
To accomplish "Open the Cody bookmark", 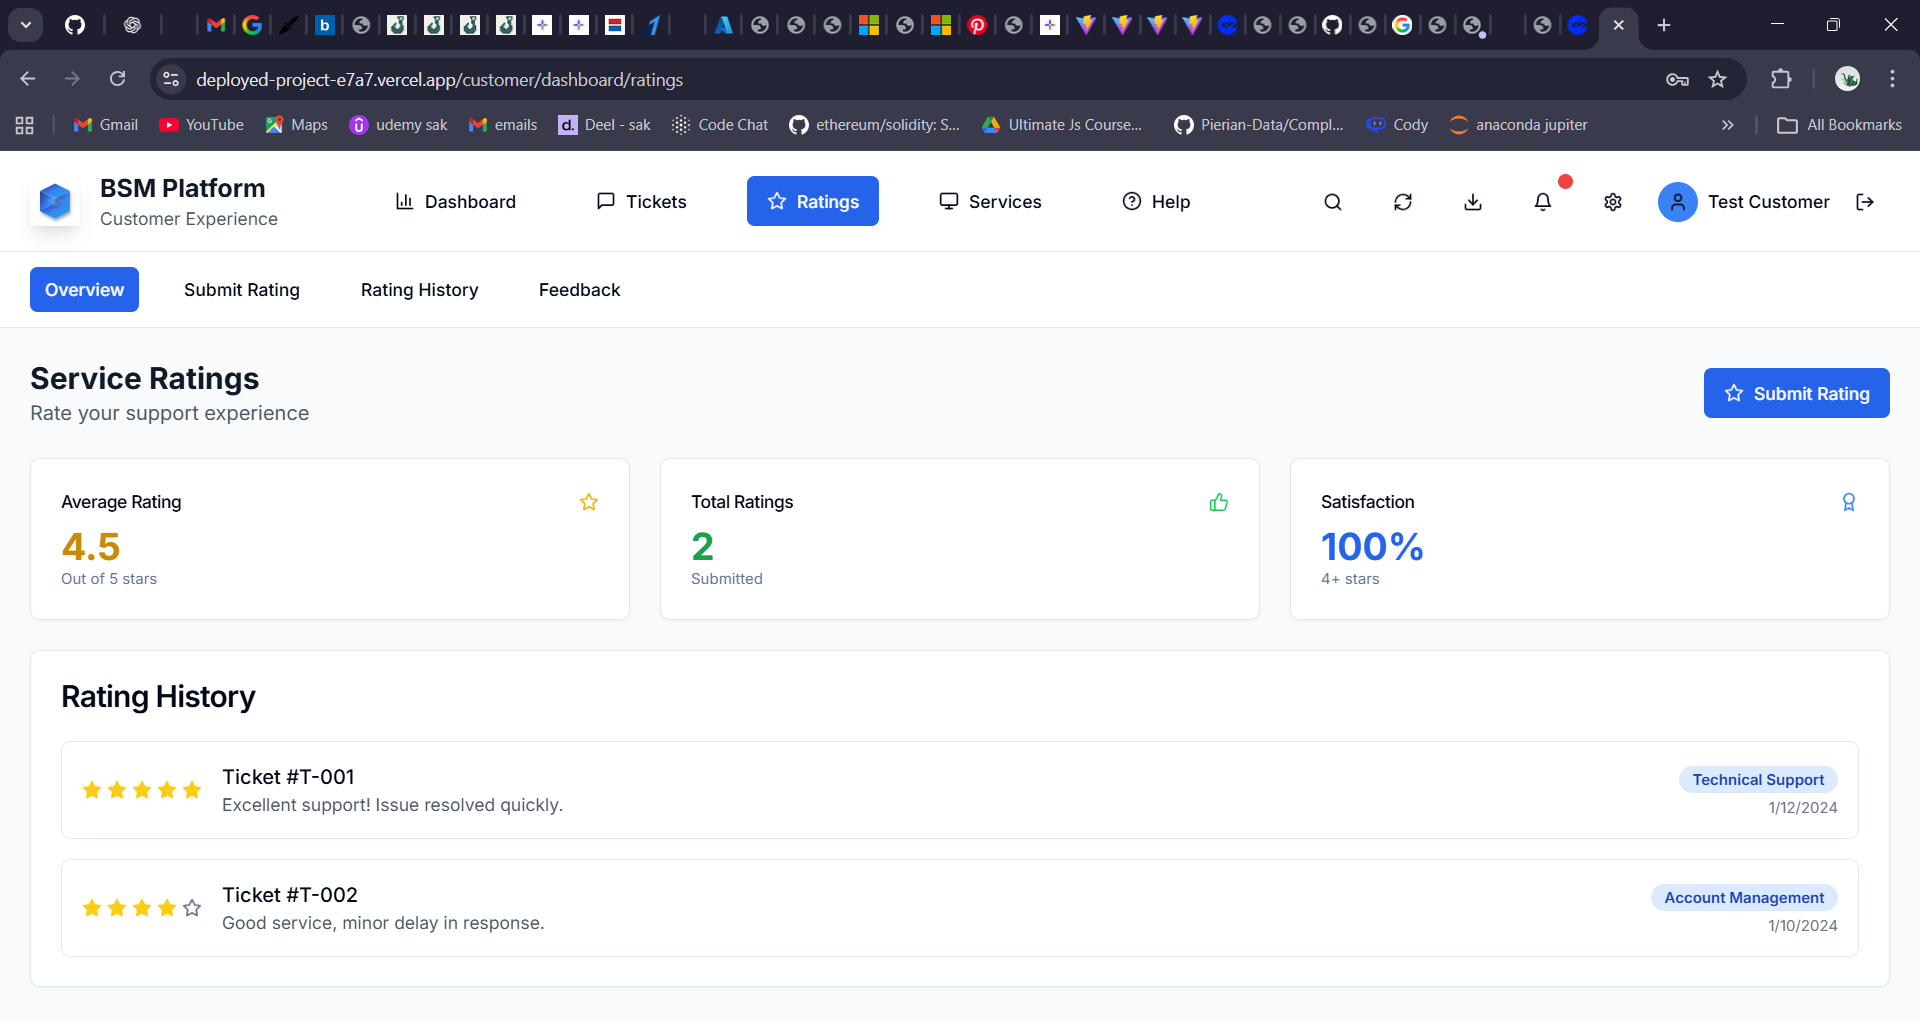I will tap(1397, 125).
